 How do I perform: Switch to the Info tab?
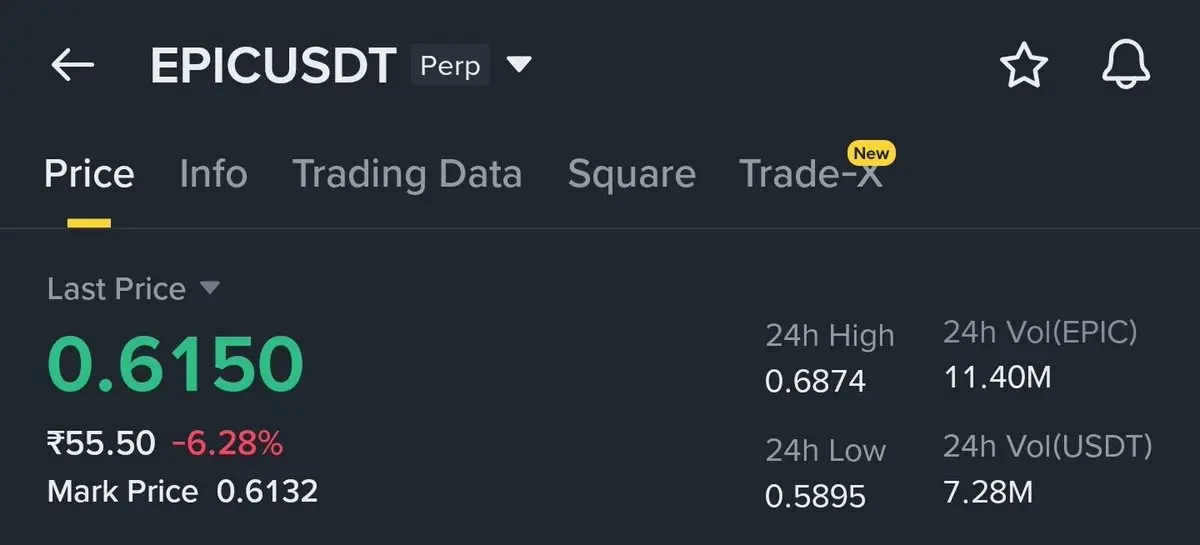tap(213, 174)
